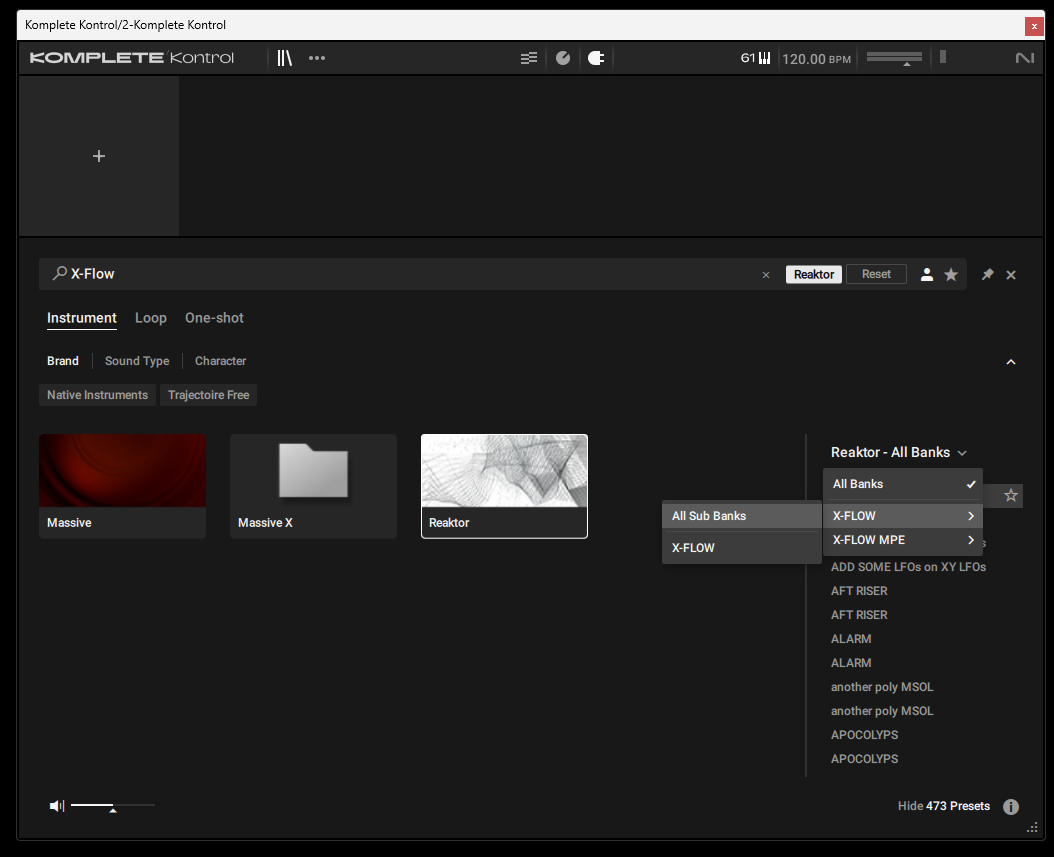Toggle favorites star filter in search bar
Screen dimensions: 1054x857
(950, 274)
